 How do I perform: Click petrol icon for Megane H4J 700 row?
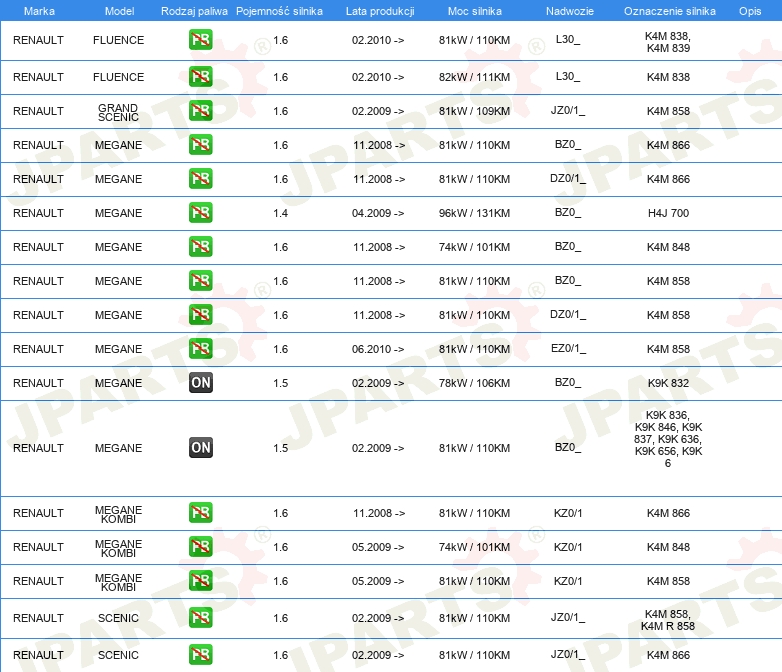pyautogui.click(x=200, y=213)
